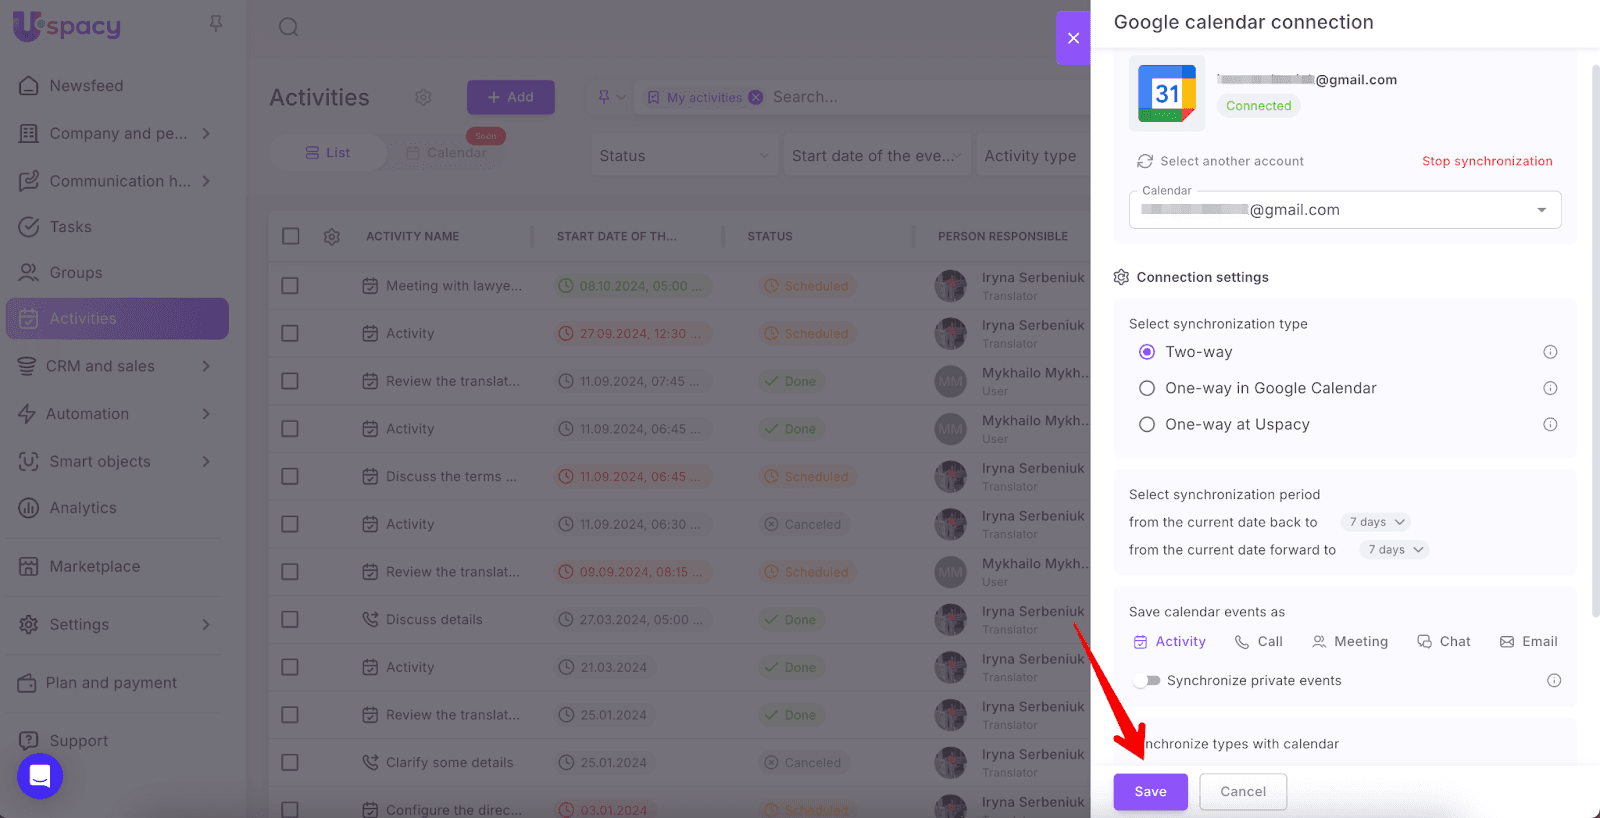Expand the back-period 7 days dropdown

[x=1377, y=522]
